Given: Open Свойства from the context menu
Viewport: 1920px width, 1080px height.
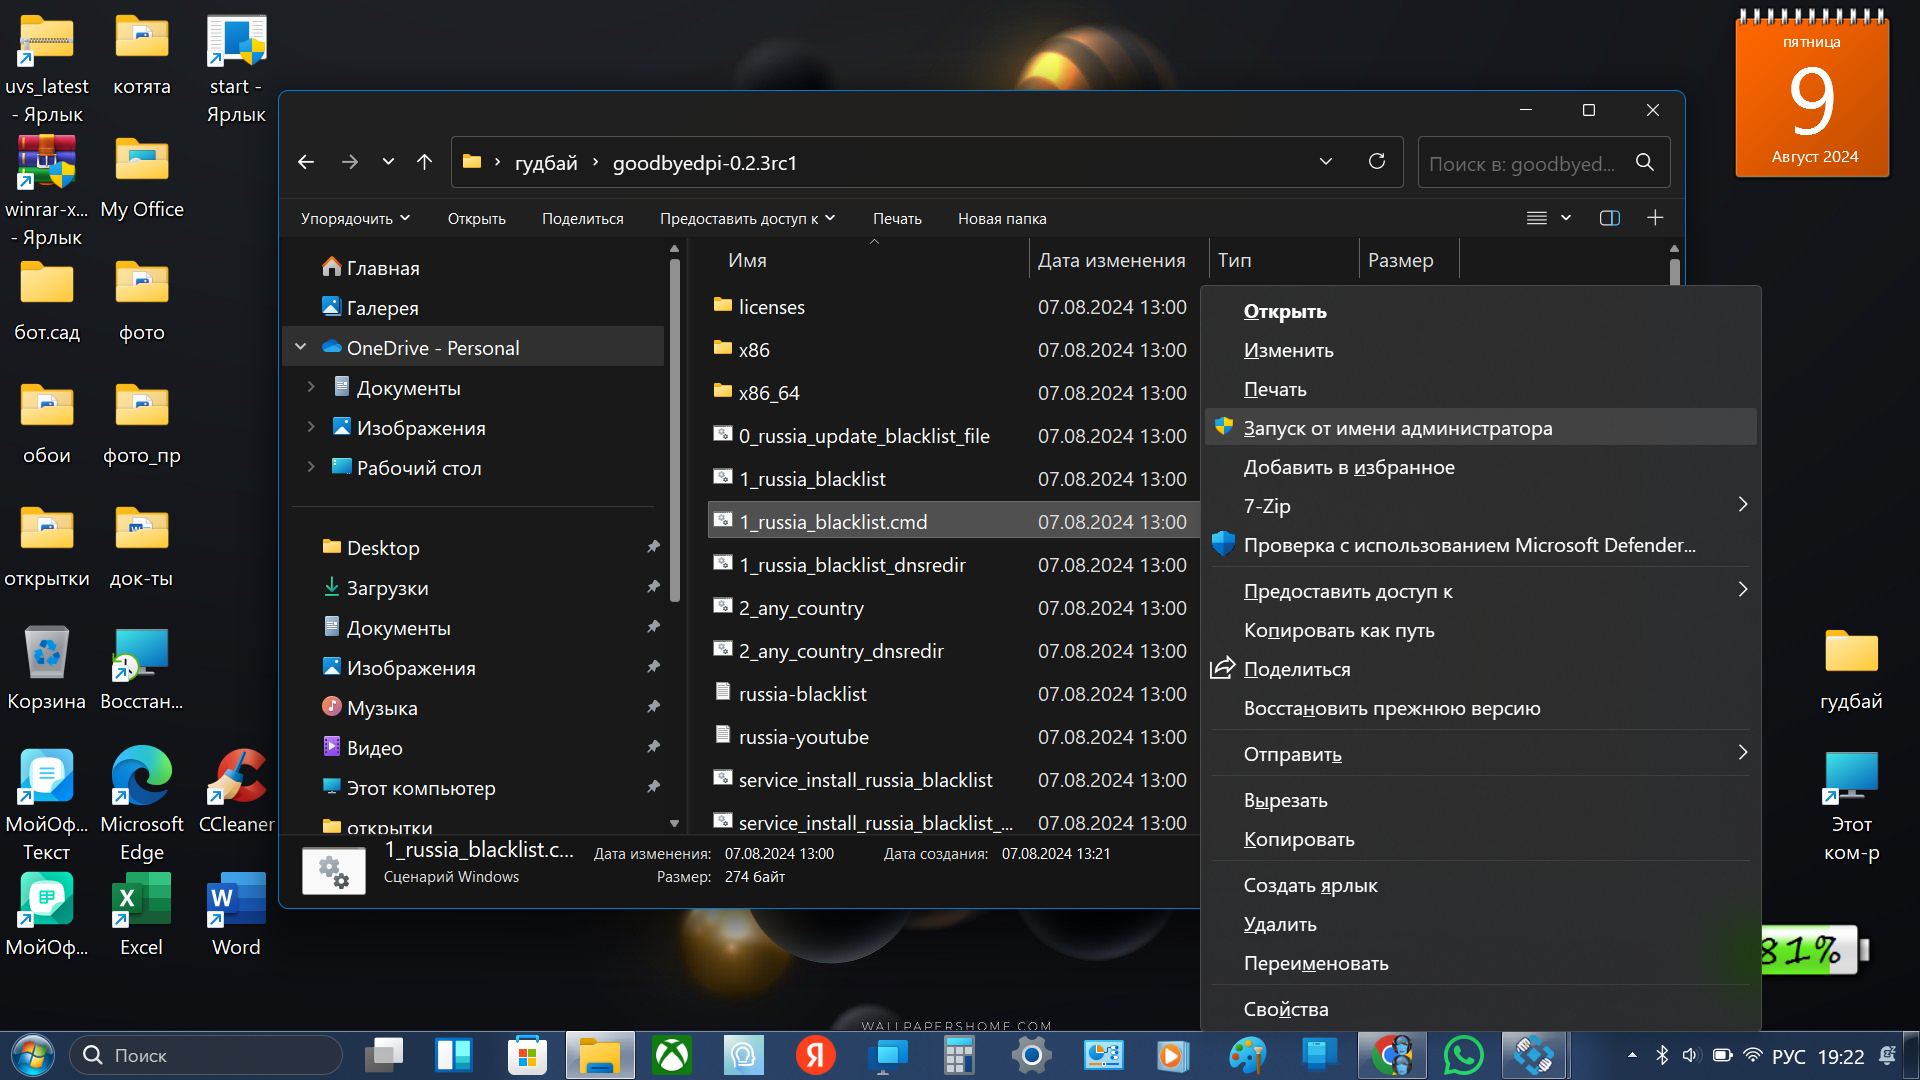Looking at the screenshot, I should click(x=1481, y=1009).
